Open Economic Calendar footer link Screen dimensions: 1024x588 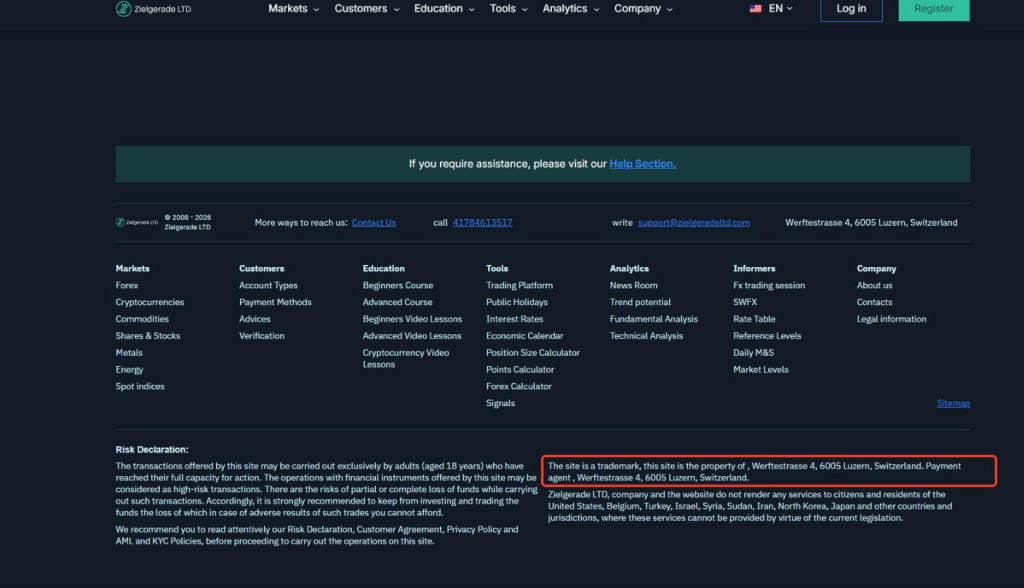tap(524, 336)
